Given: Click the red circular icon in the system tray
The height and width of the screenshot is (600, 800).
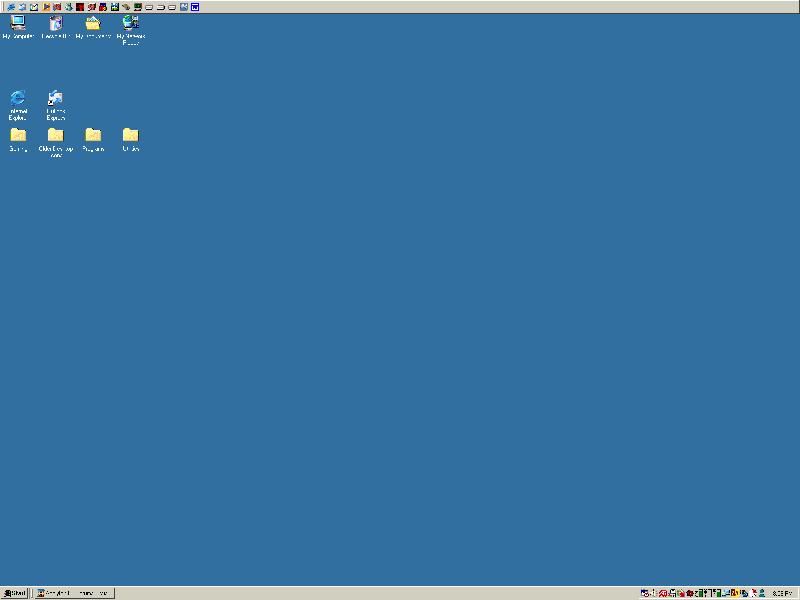Looking at the screenshot, I should click(x=663, y=593).
